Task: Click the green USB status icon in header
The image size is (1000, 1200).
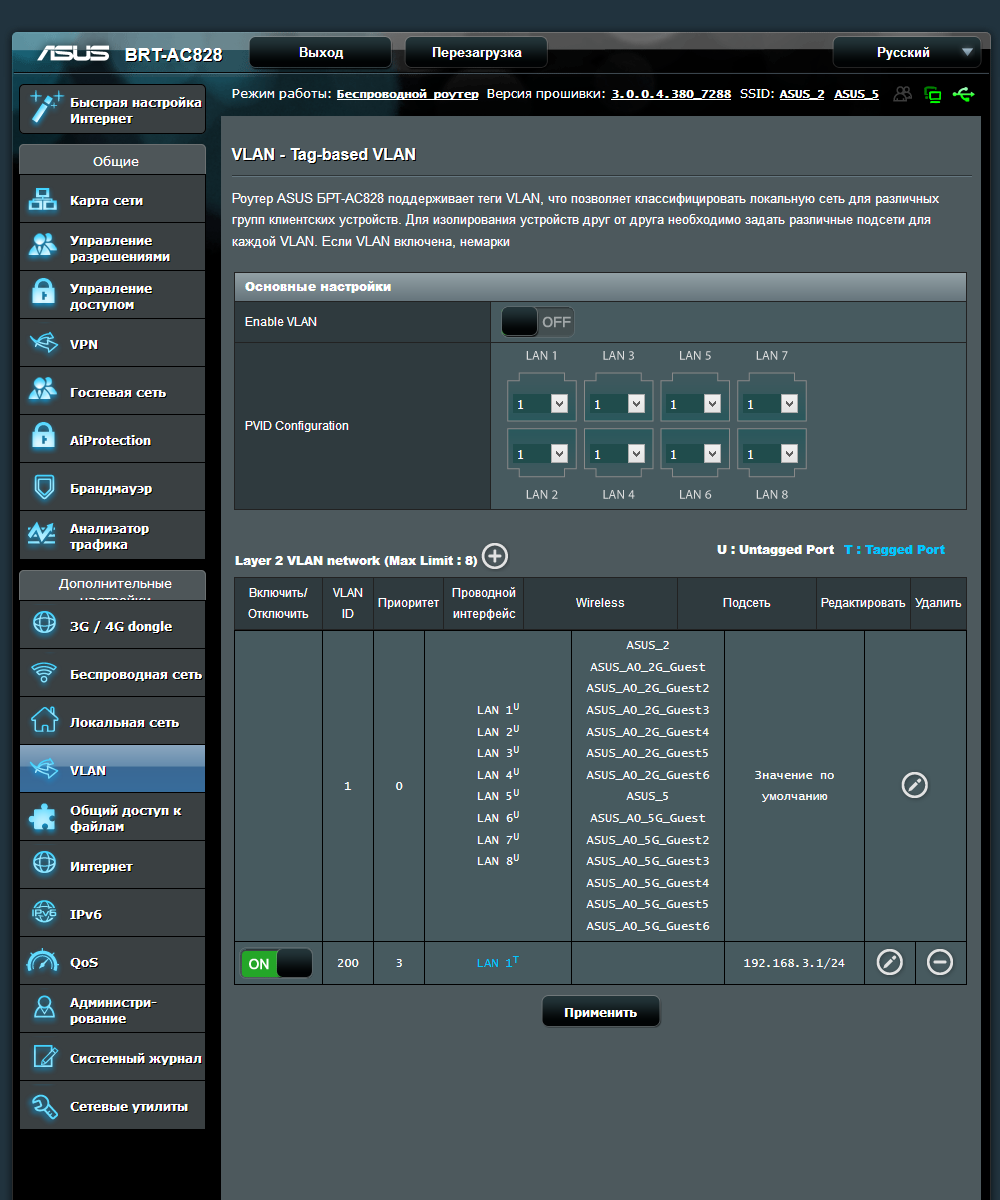Action: pos(963,95)
